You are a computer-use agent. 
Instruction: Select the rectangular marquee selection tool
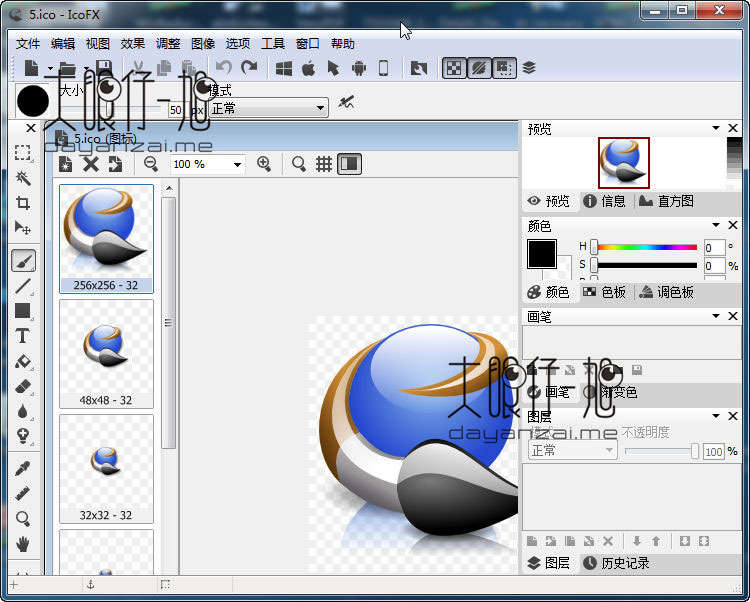[x=22, y=153]
